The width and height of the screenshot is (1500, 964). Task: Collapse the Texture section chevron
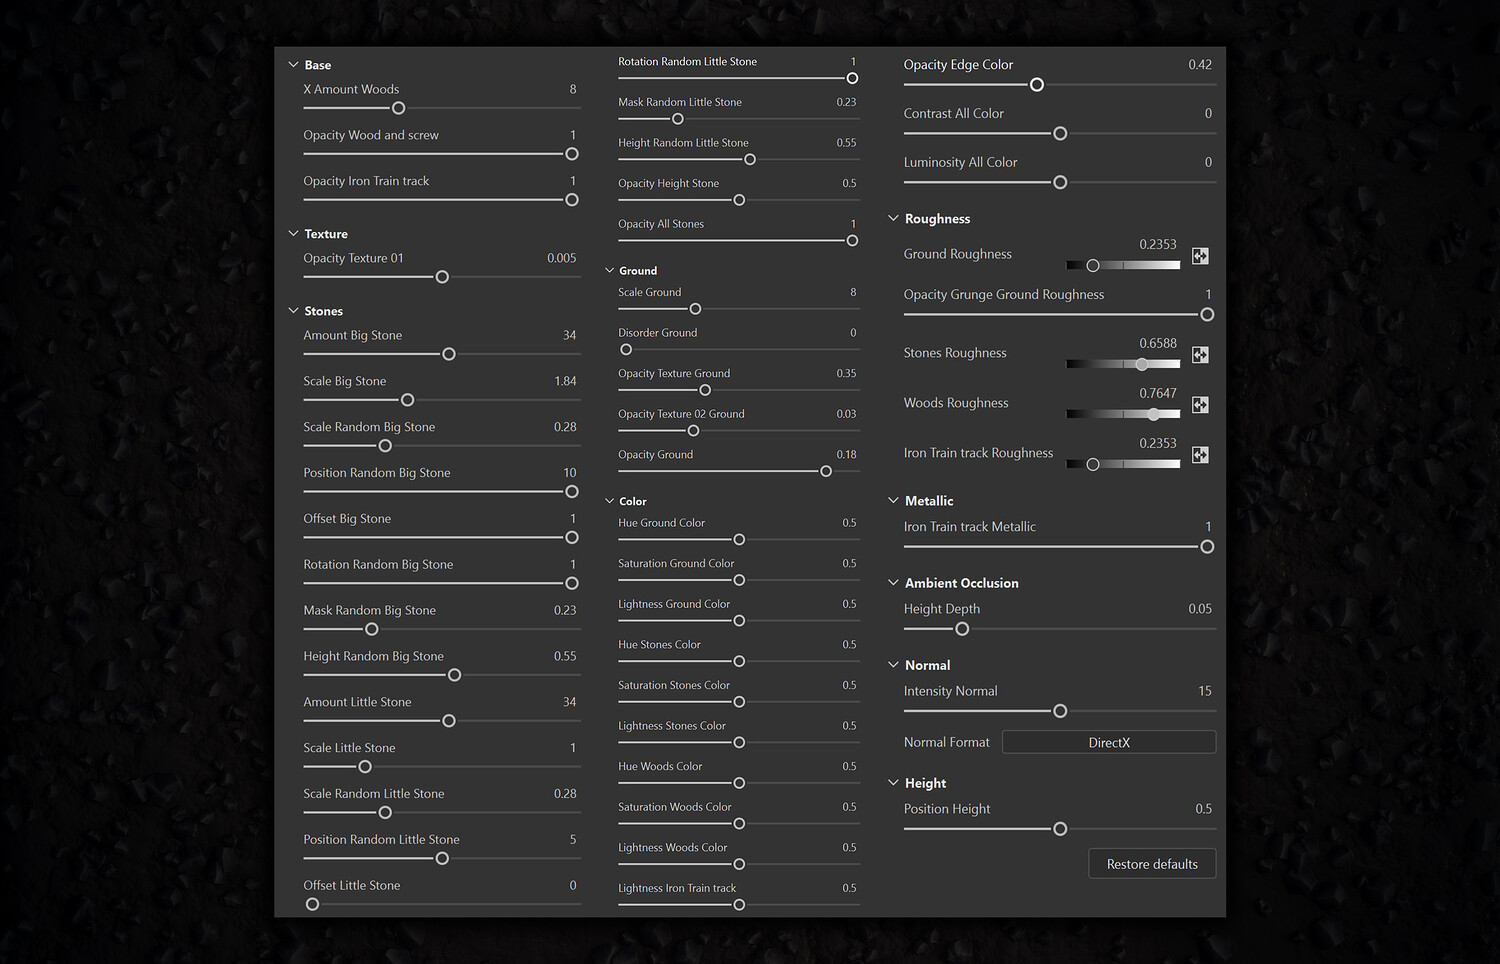294,234
